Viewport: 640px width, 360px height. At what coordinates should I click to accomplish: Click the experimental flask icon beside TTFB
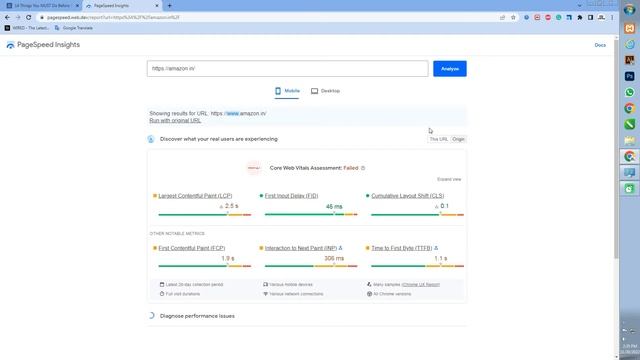(x=436, y=248)
